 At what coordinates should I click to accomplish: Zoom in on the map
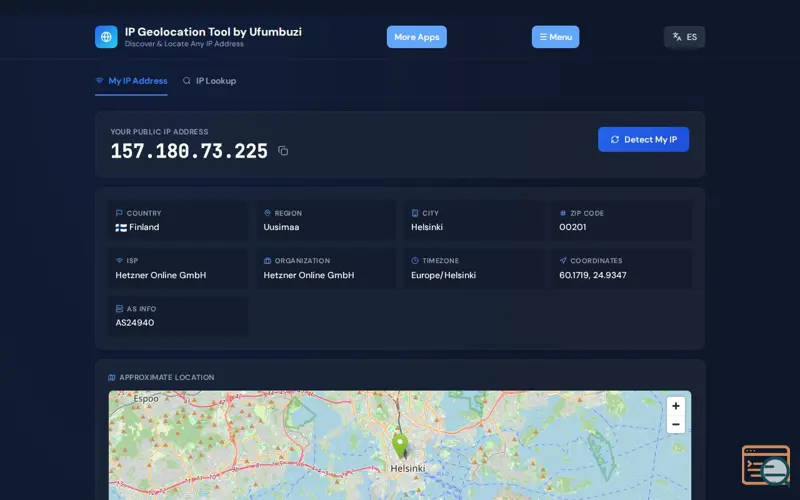point(676,406)
